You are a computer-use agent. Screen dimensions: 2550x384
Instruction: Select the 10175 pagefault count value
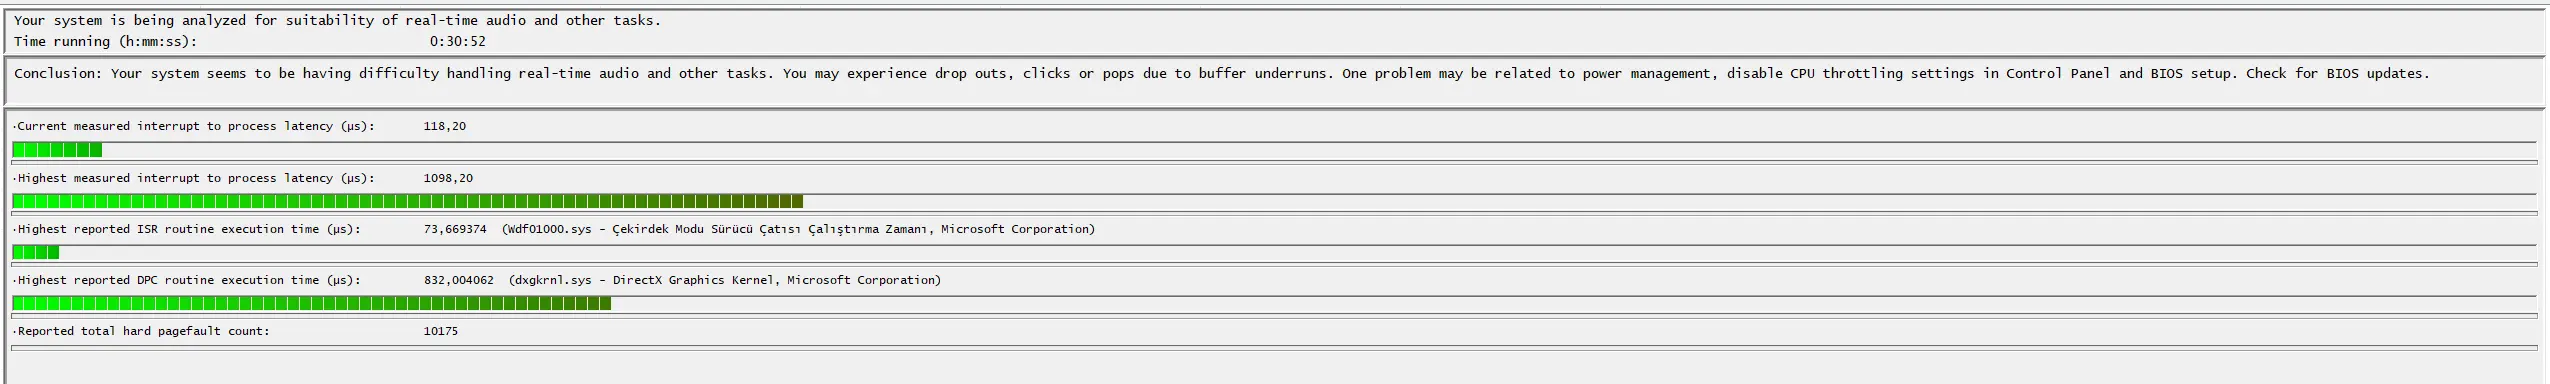coord(441,331)
